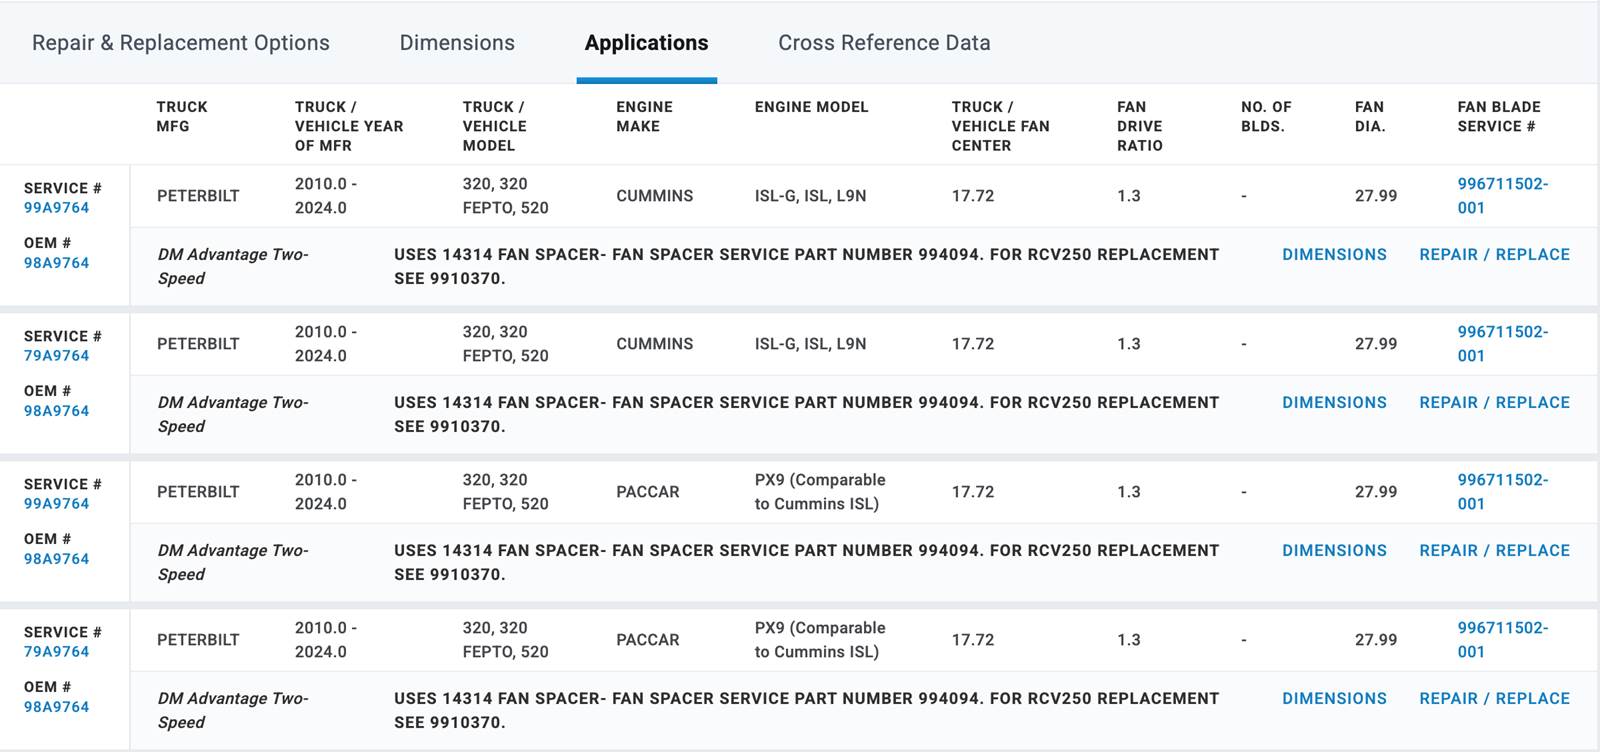Open fan blade 996711502-001 for PACCAR 99A9764
This screenshot has width=1600, height=752.
pos(1502,492)
